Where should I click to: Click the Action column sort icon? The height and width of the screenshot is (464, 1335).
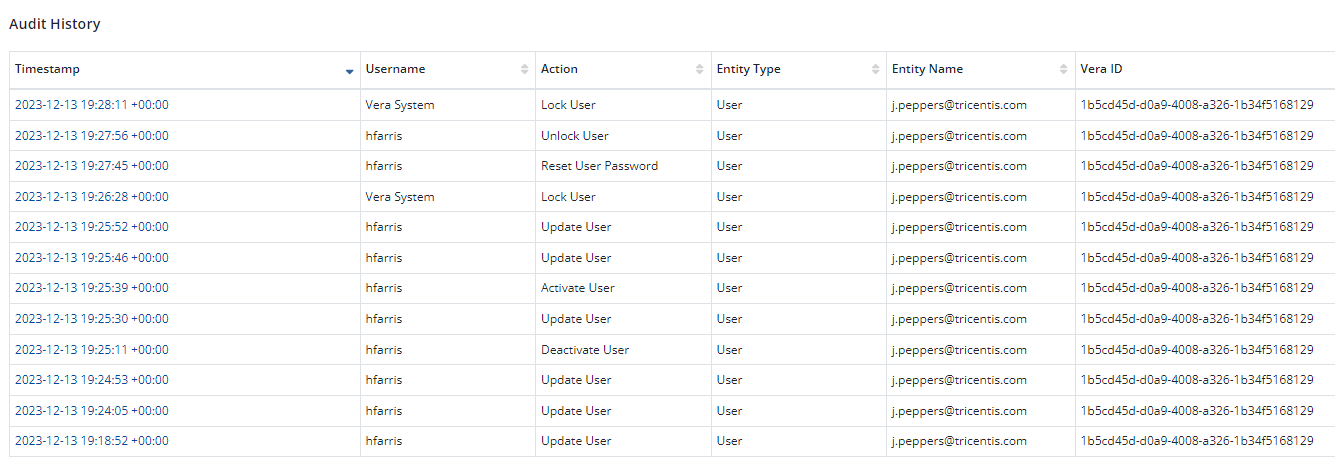[700, 70]
